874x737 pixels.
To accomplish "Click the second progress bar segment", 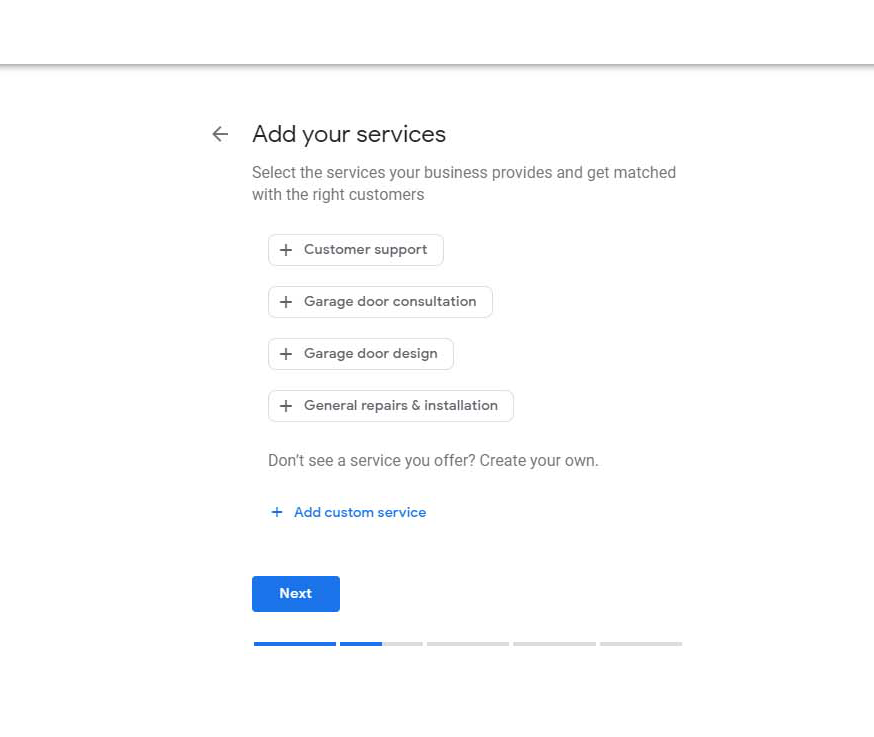I will pyautogui.click(x=381, y=644).
